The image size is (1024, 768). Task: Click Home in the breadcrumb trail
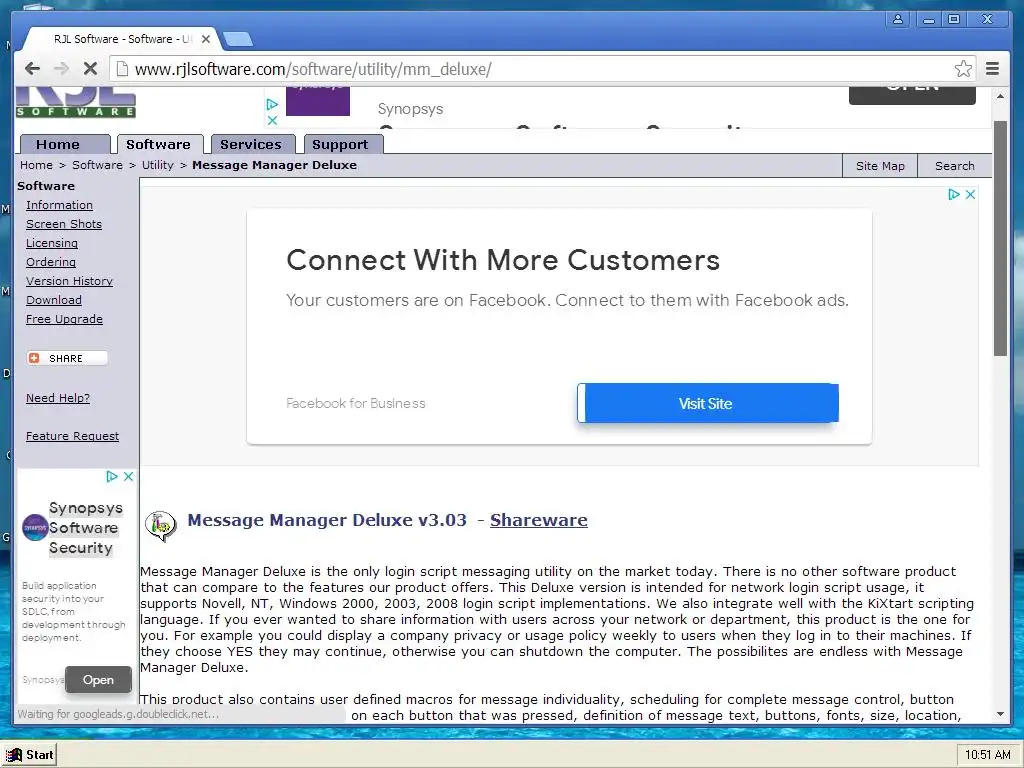[36, 165]
